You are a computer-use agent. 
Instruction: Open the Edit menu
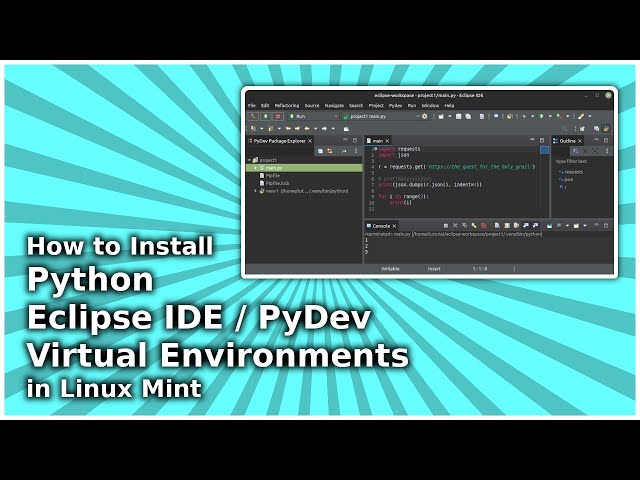tap(265, 106)
